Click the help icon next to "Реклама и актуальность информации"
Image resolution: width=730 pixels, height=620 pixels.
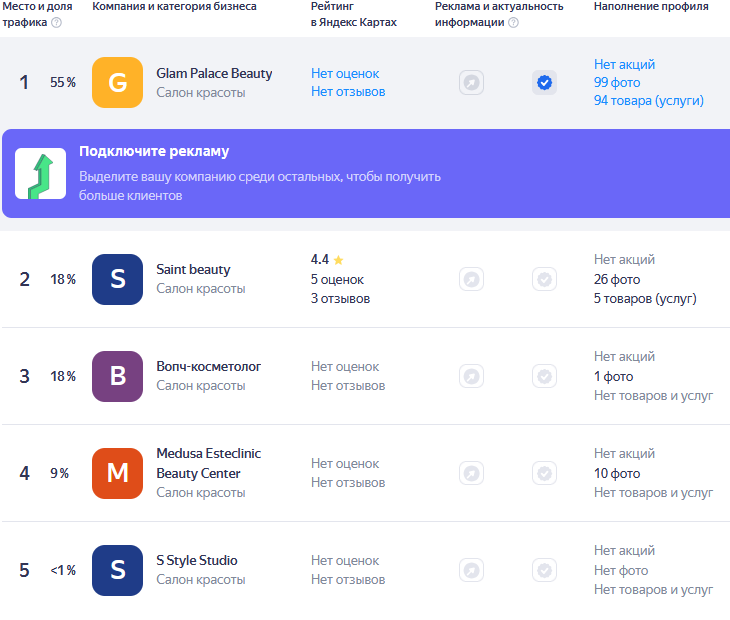[x=514, y=22]
